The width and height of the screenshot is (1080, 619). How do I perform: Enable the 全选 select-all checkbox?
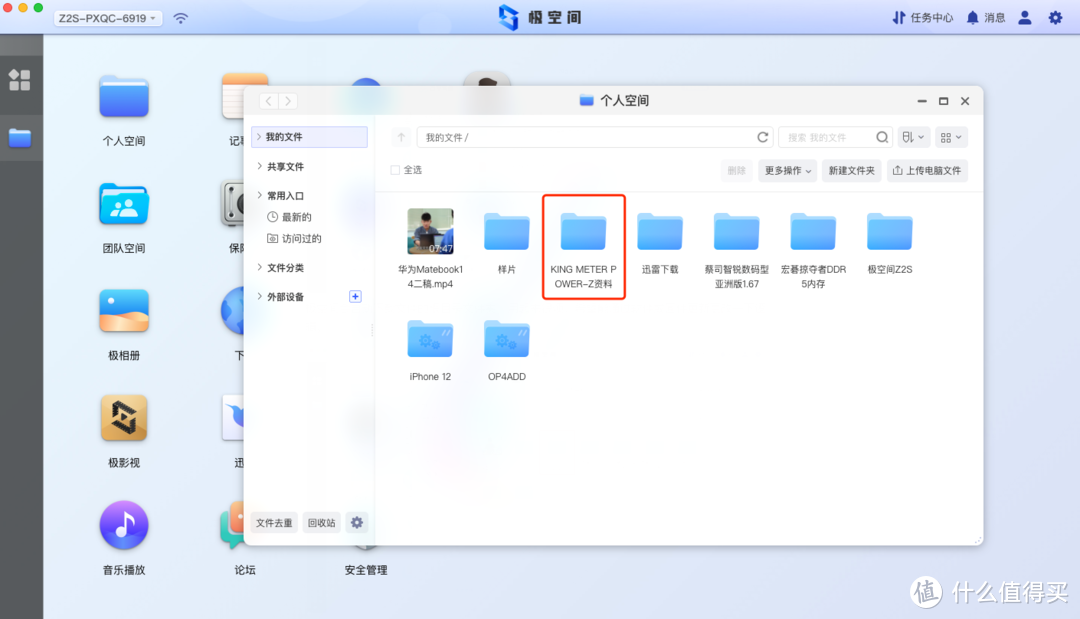tap(396, 169)
